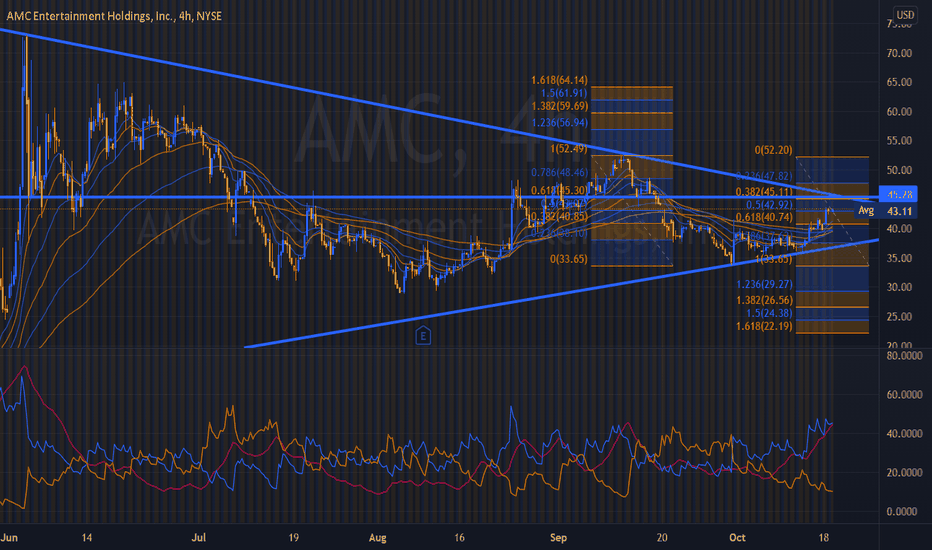The height and width of the screenshot is (550, 932).
Task: Click the 30.00 price axis label
Action: [x=899, y=287]
